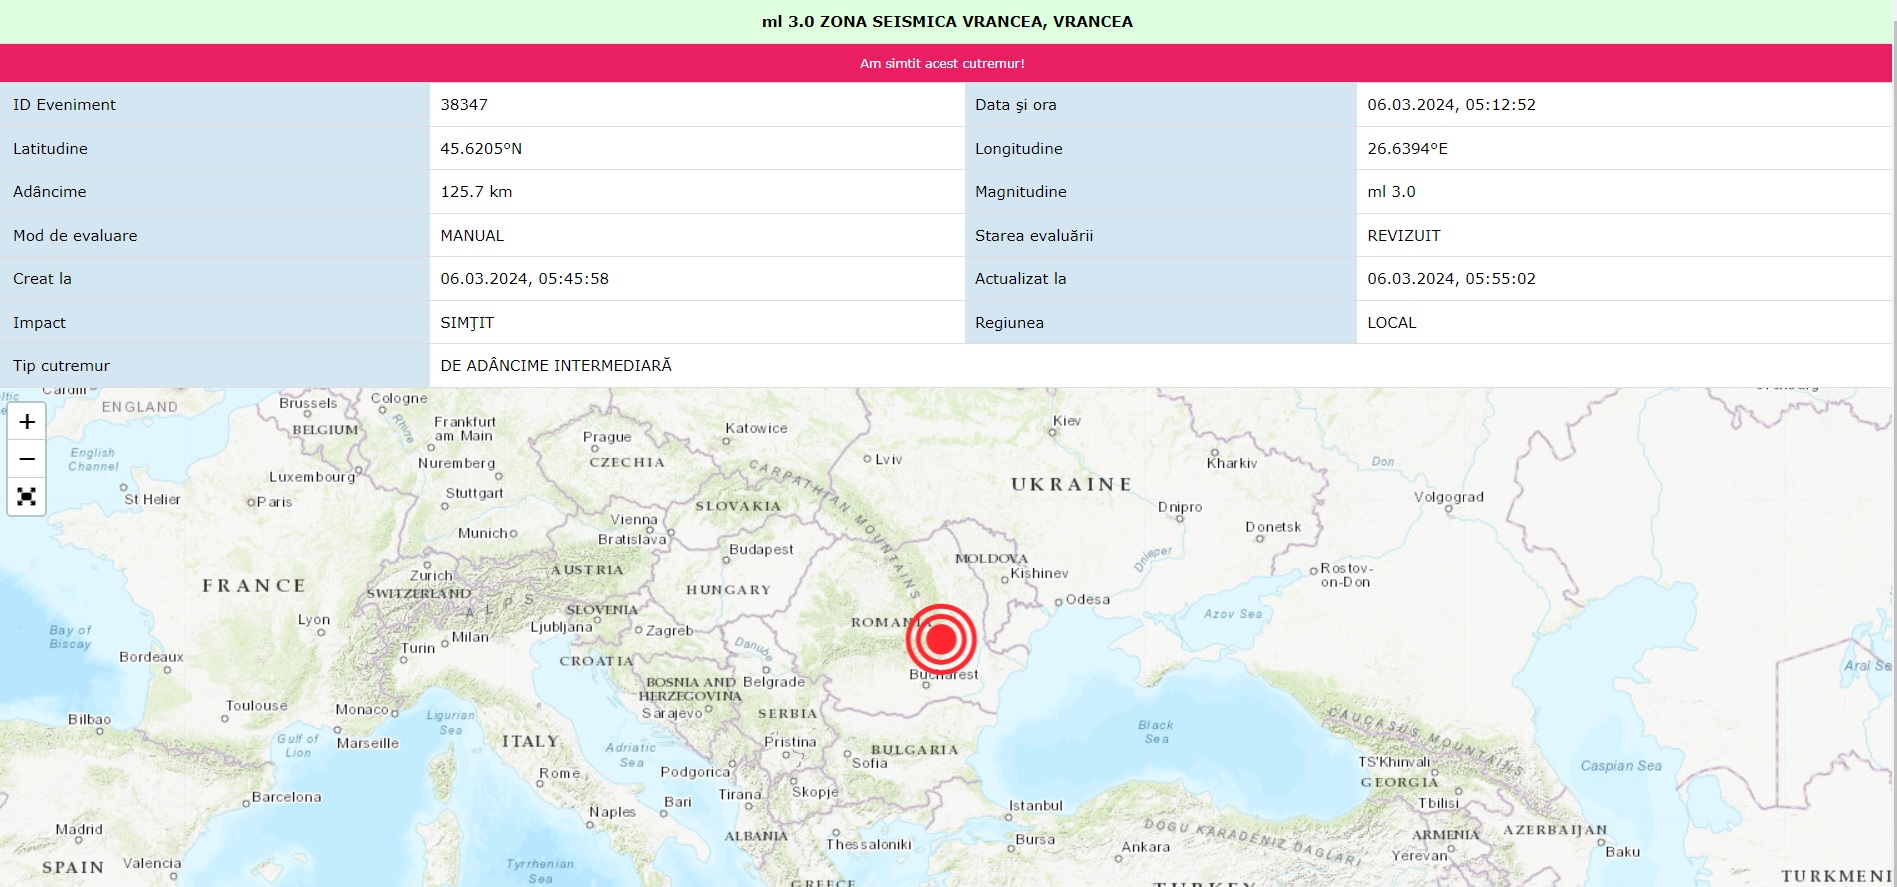This screenshot has width=1897, height=887.
Task: Select the depth value 125.7 km
Action: (x=476, y=192)
